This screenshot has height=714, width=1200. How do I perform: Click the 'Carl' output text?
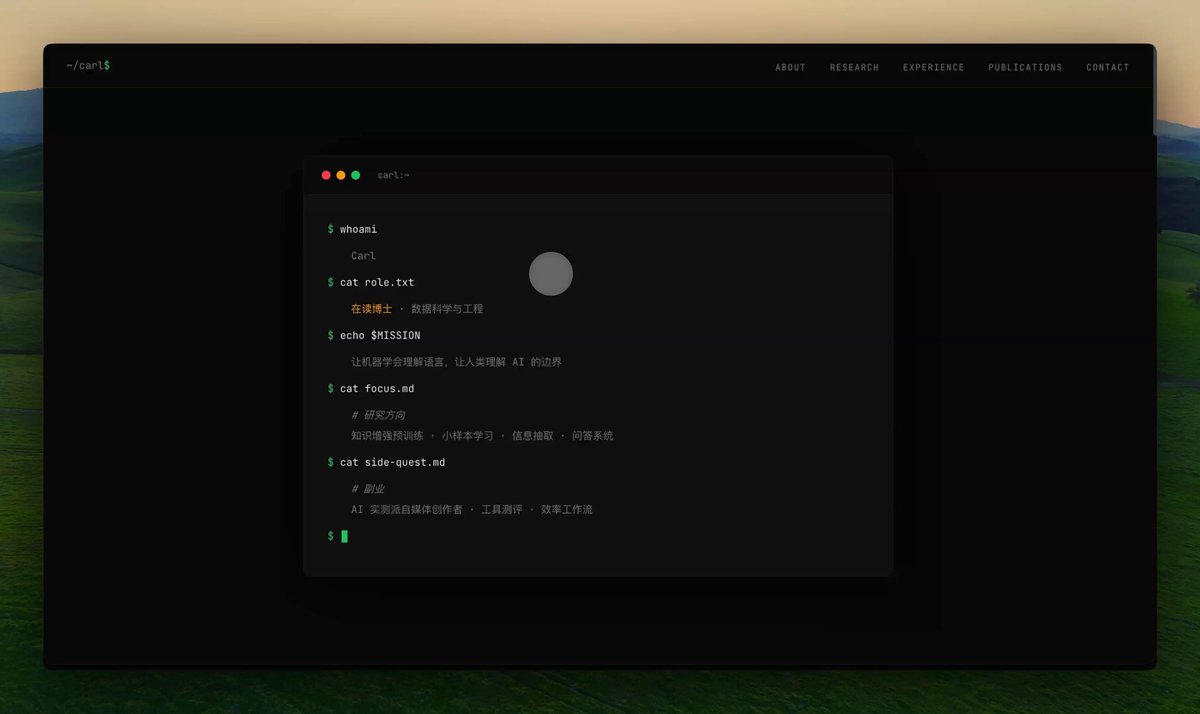tap(363, 256)
